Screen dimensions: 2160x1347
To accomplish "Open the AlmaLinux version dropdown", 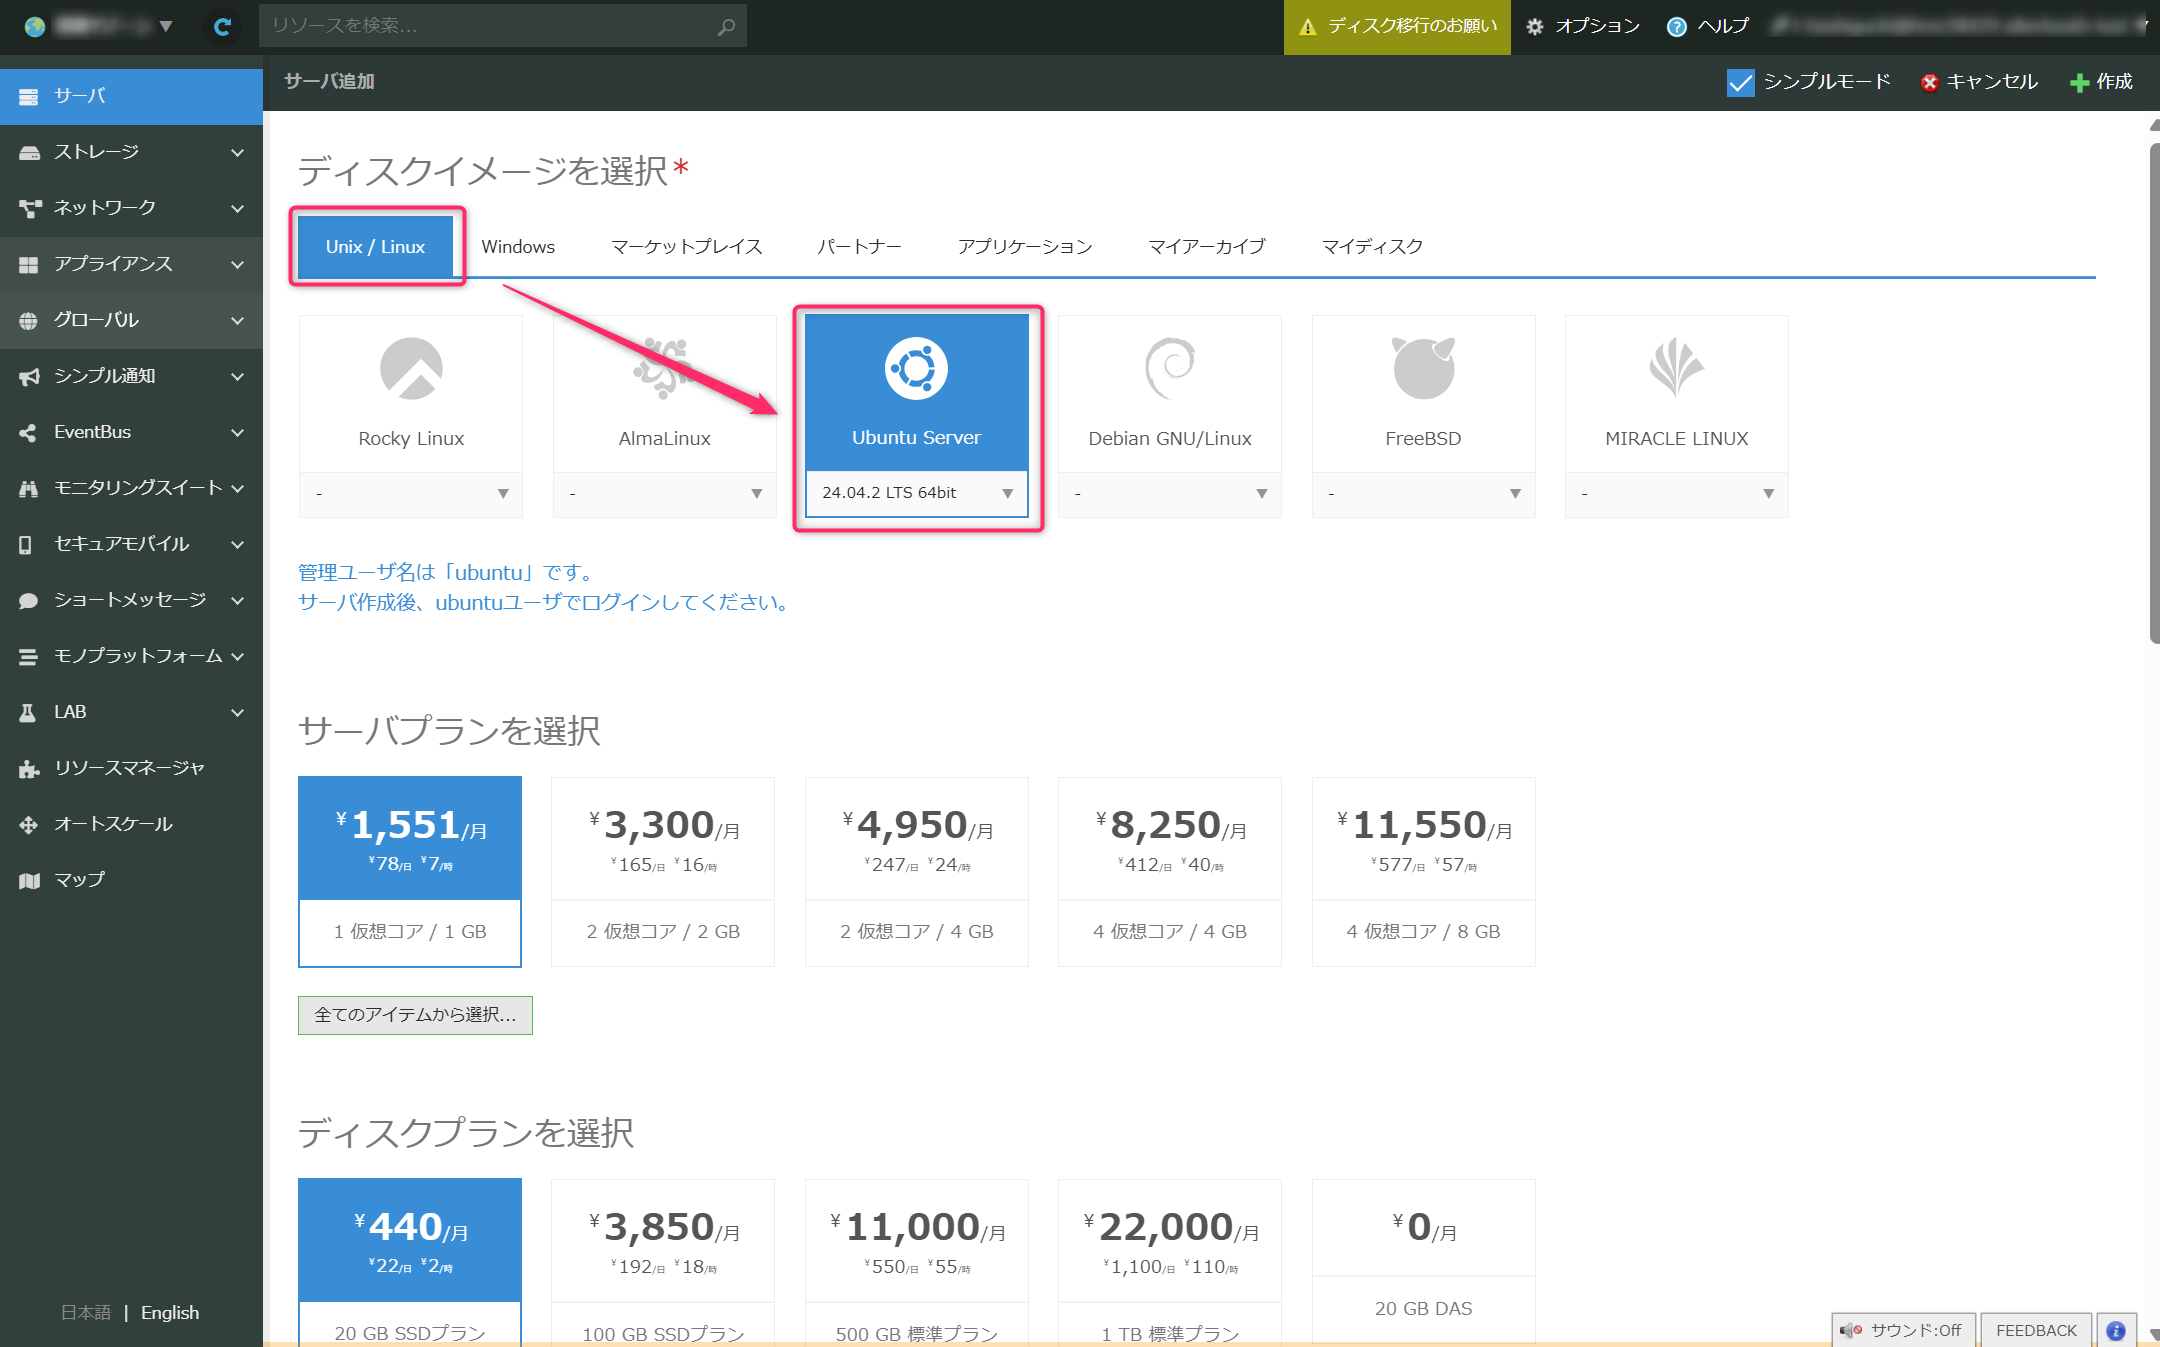I will (664, 494).
